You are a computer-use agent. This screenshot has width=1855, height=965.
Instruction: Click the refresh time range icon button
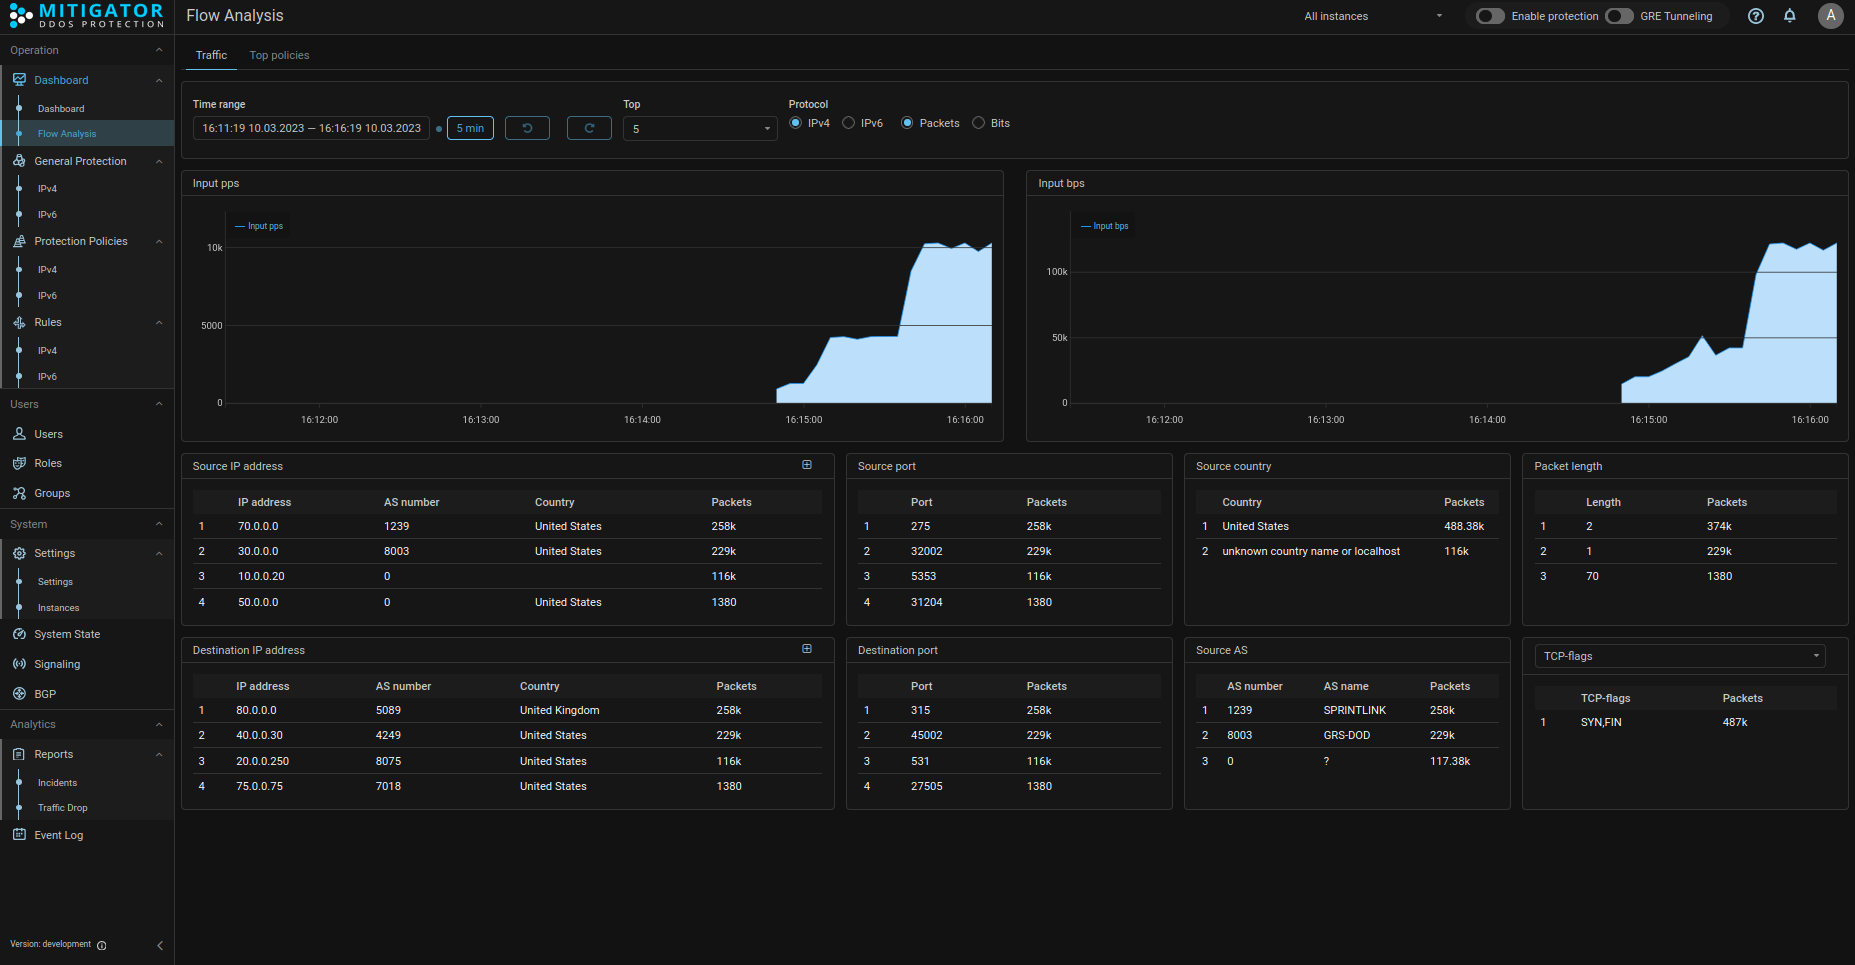pos(589,128)
